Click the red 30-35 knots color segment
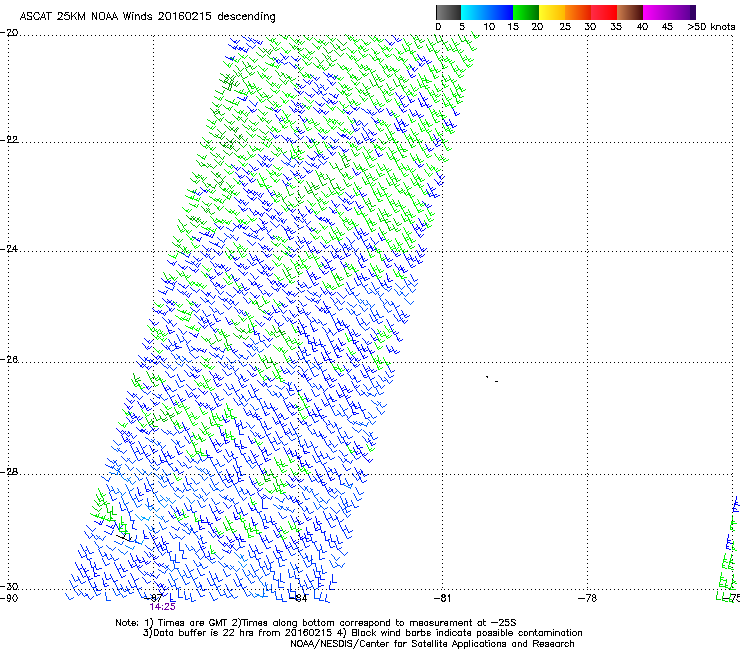 click(604, 12)
